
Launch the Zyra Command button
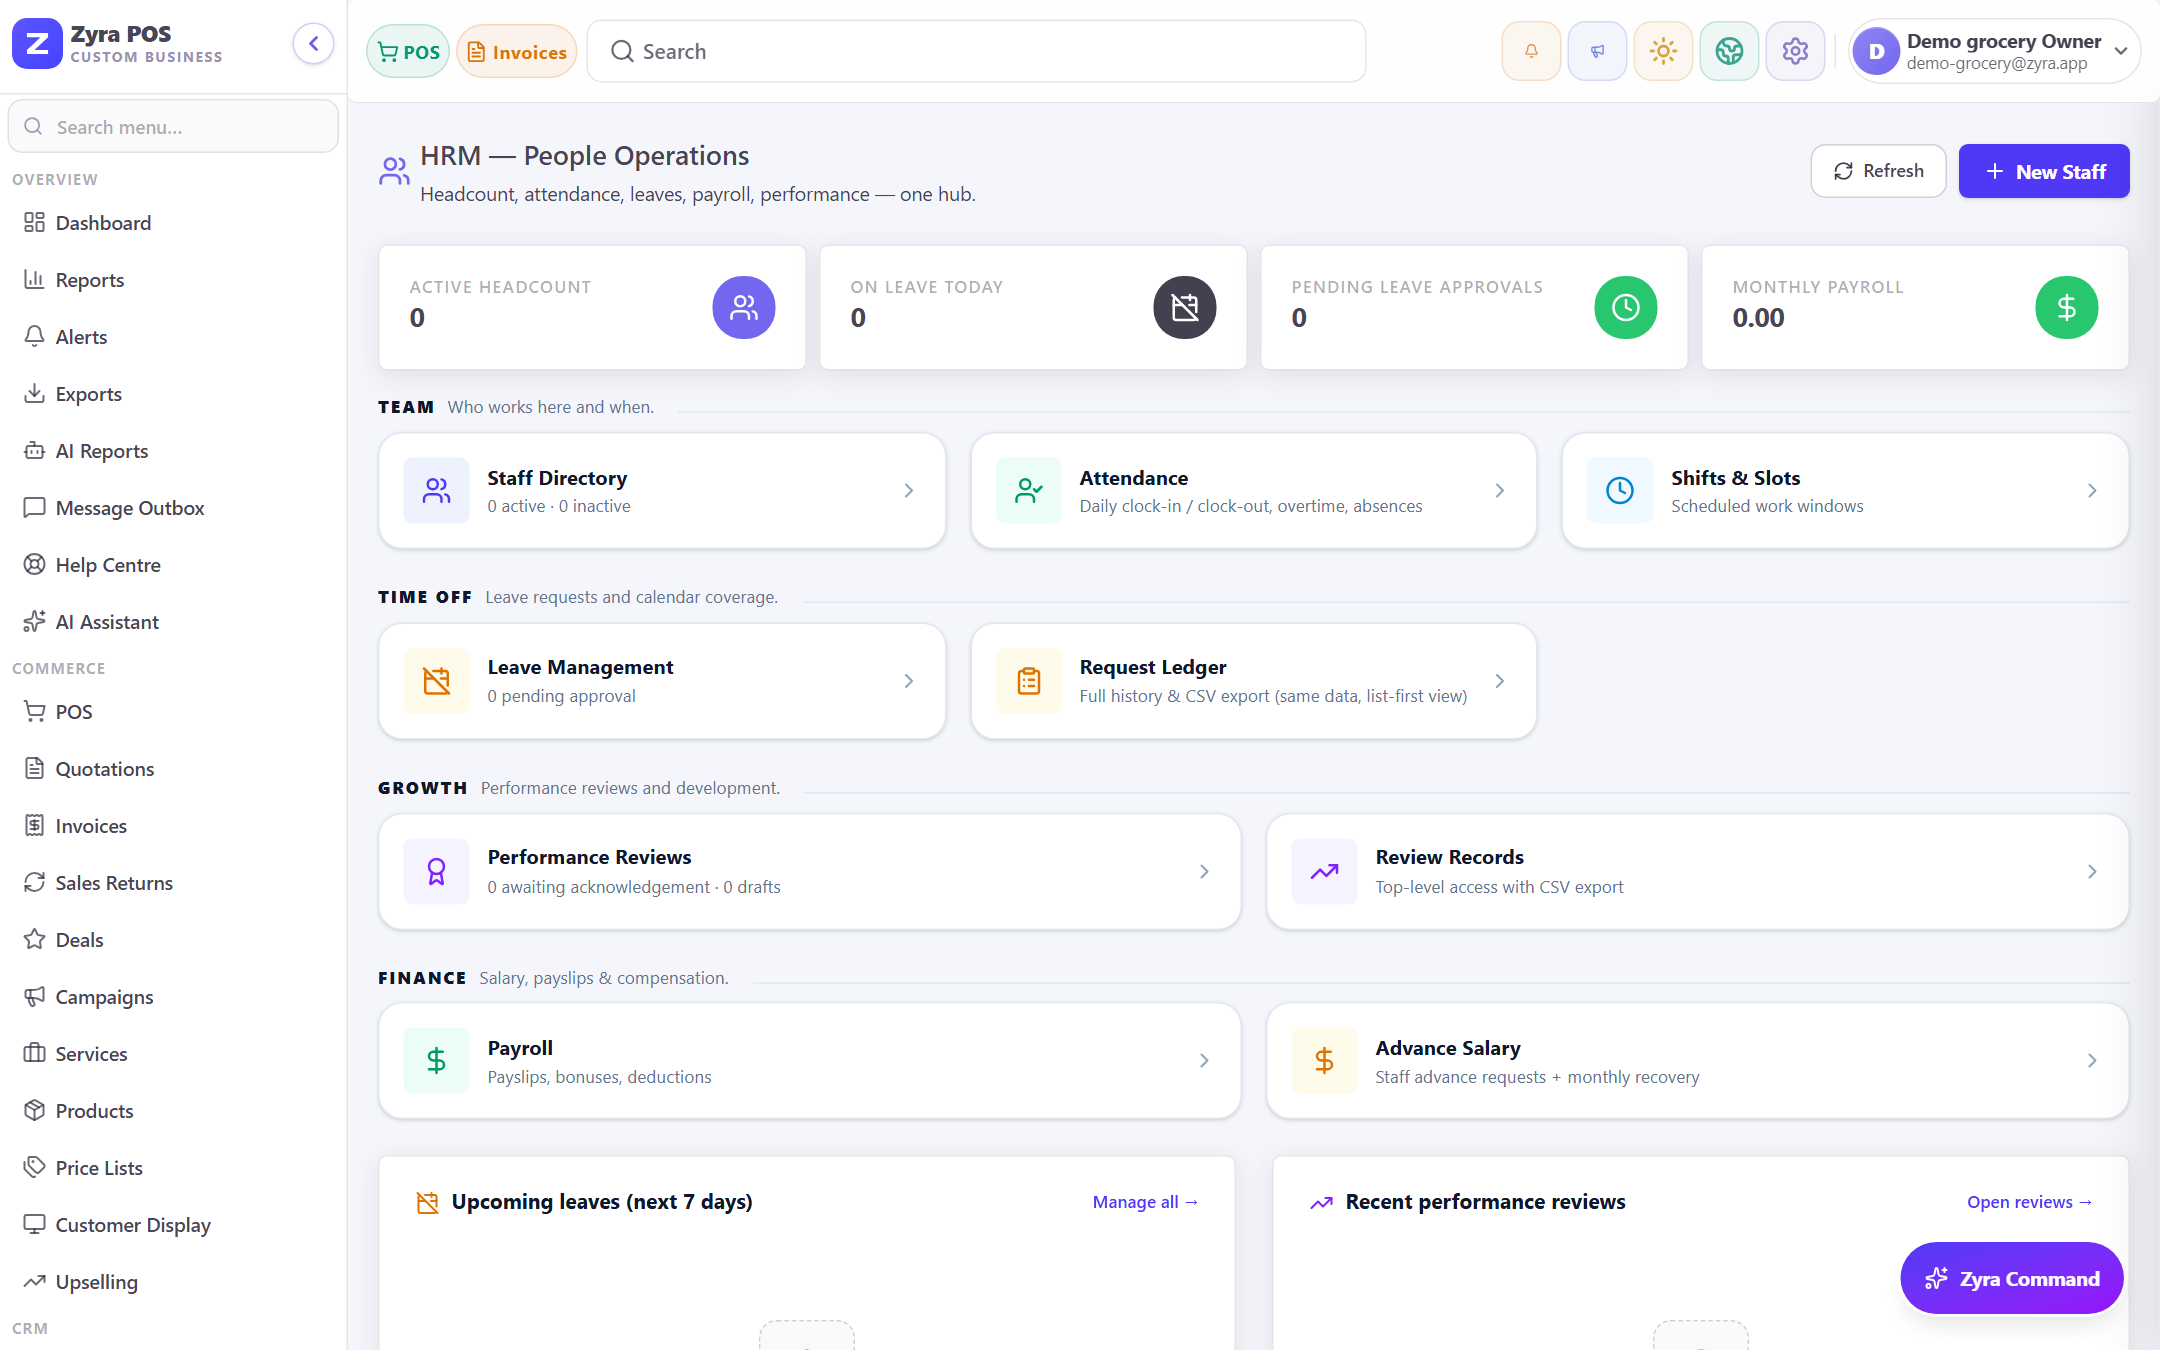click(2011, 1278)
